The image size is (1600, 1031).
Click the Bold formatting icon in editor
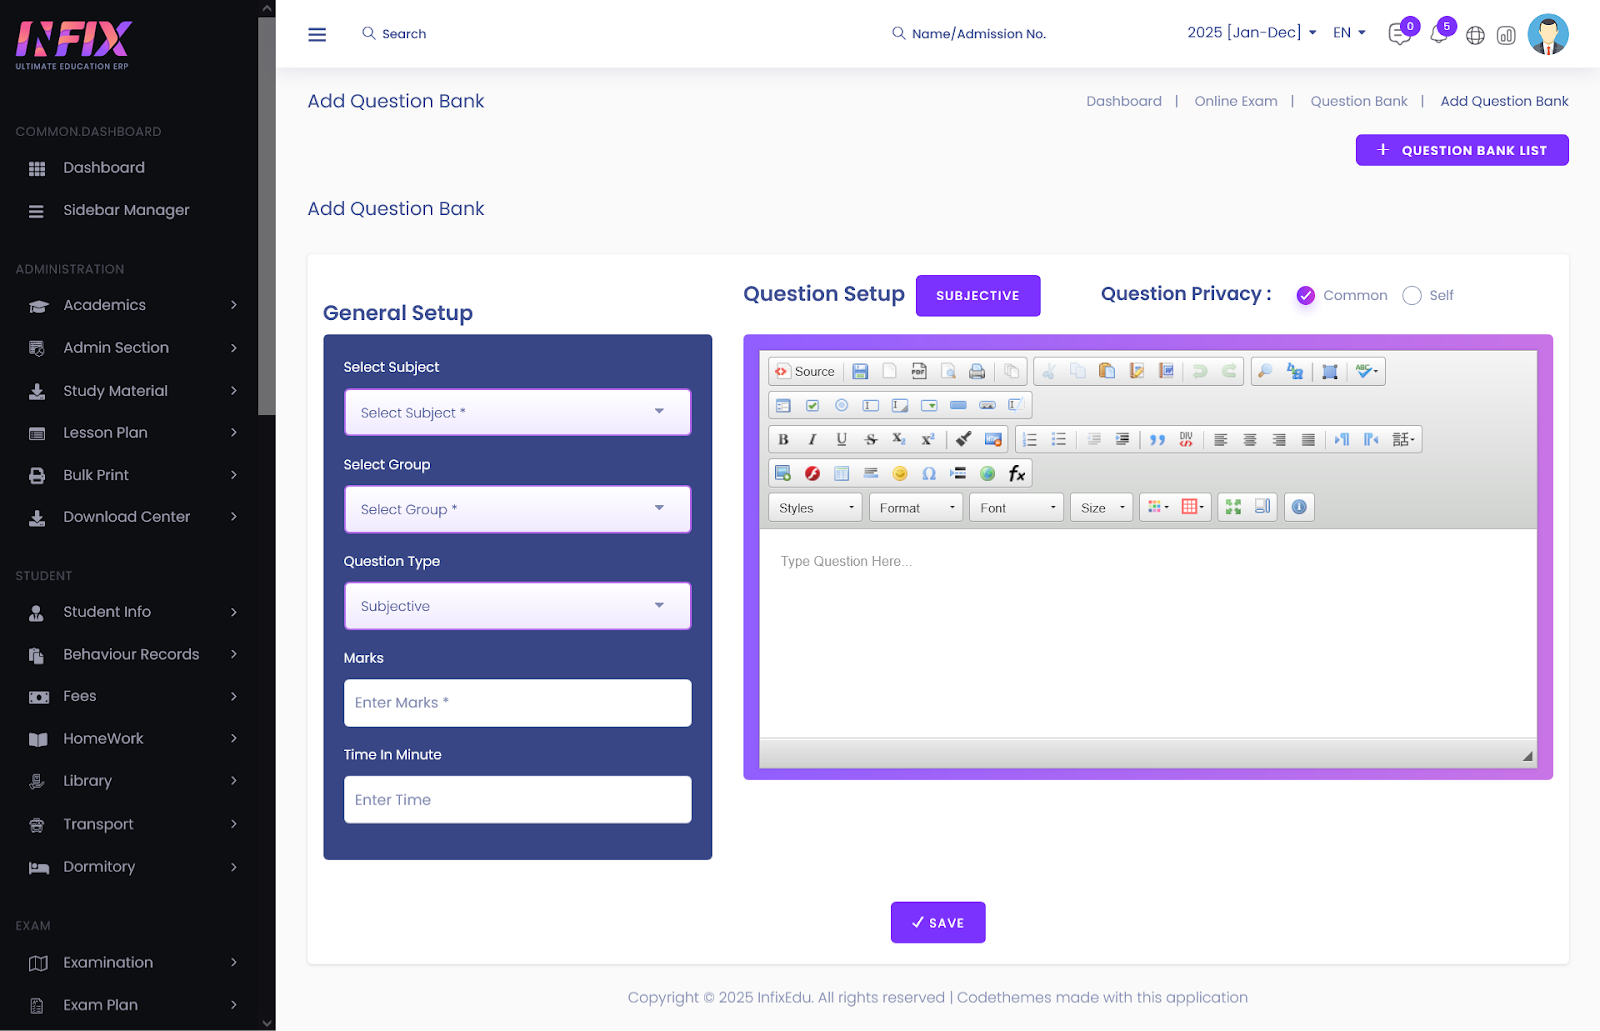click(x=783, y=440)
